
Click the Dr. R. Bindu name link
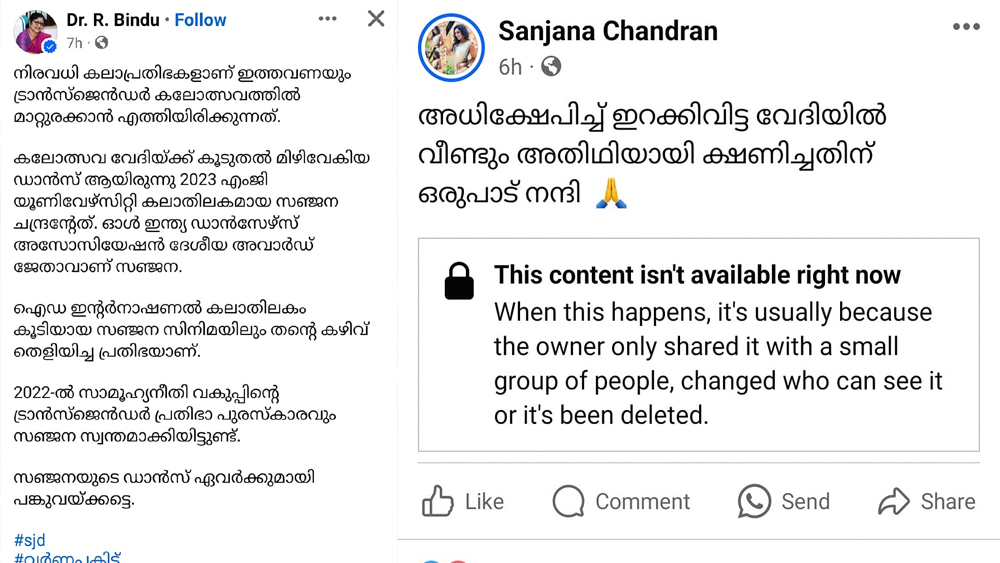111,20
